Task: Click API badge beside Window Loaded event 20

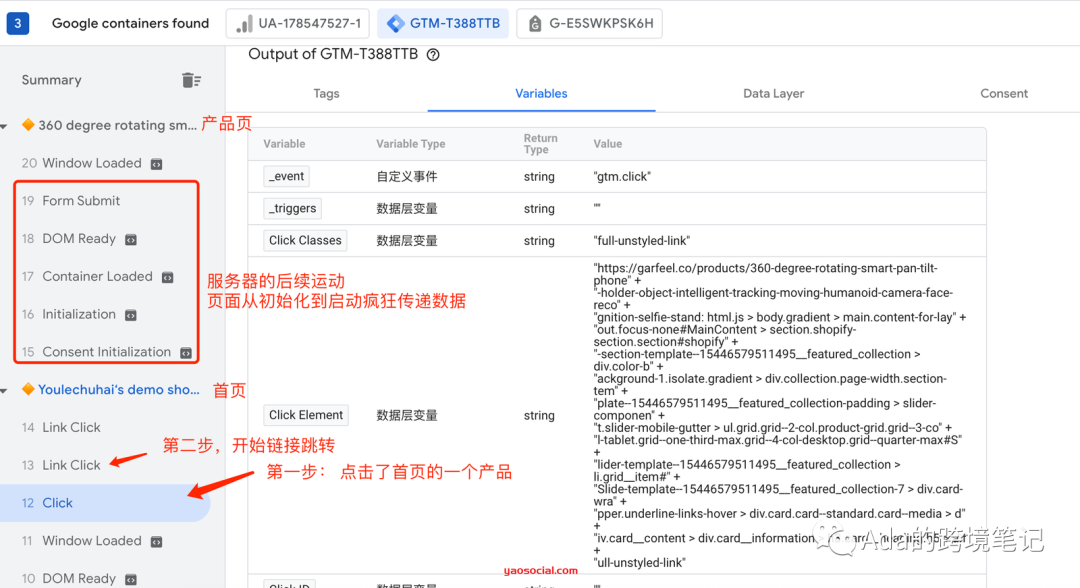Action: (157, 163)
